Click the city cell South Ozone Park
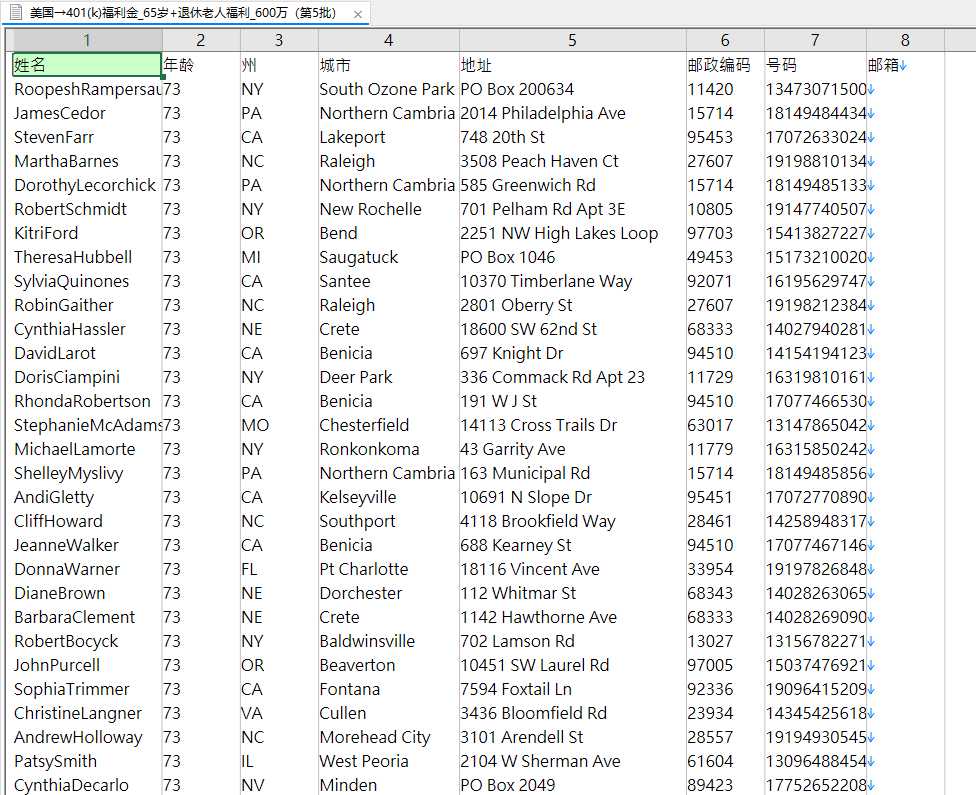 point(387,89)
